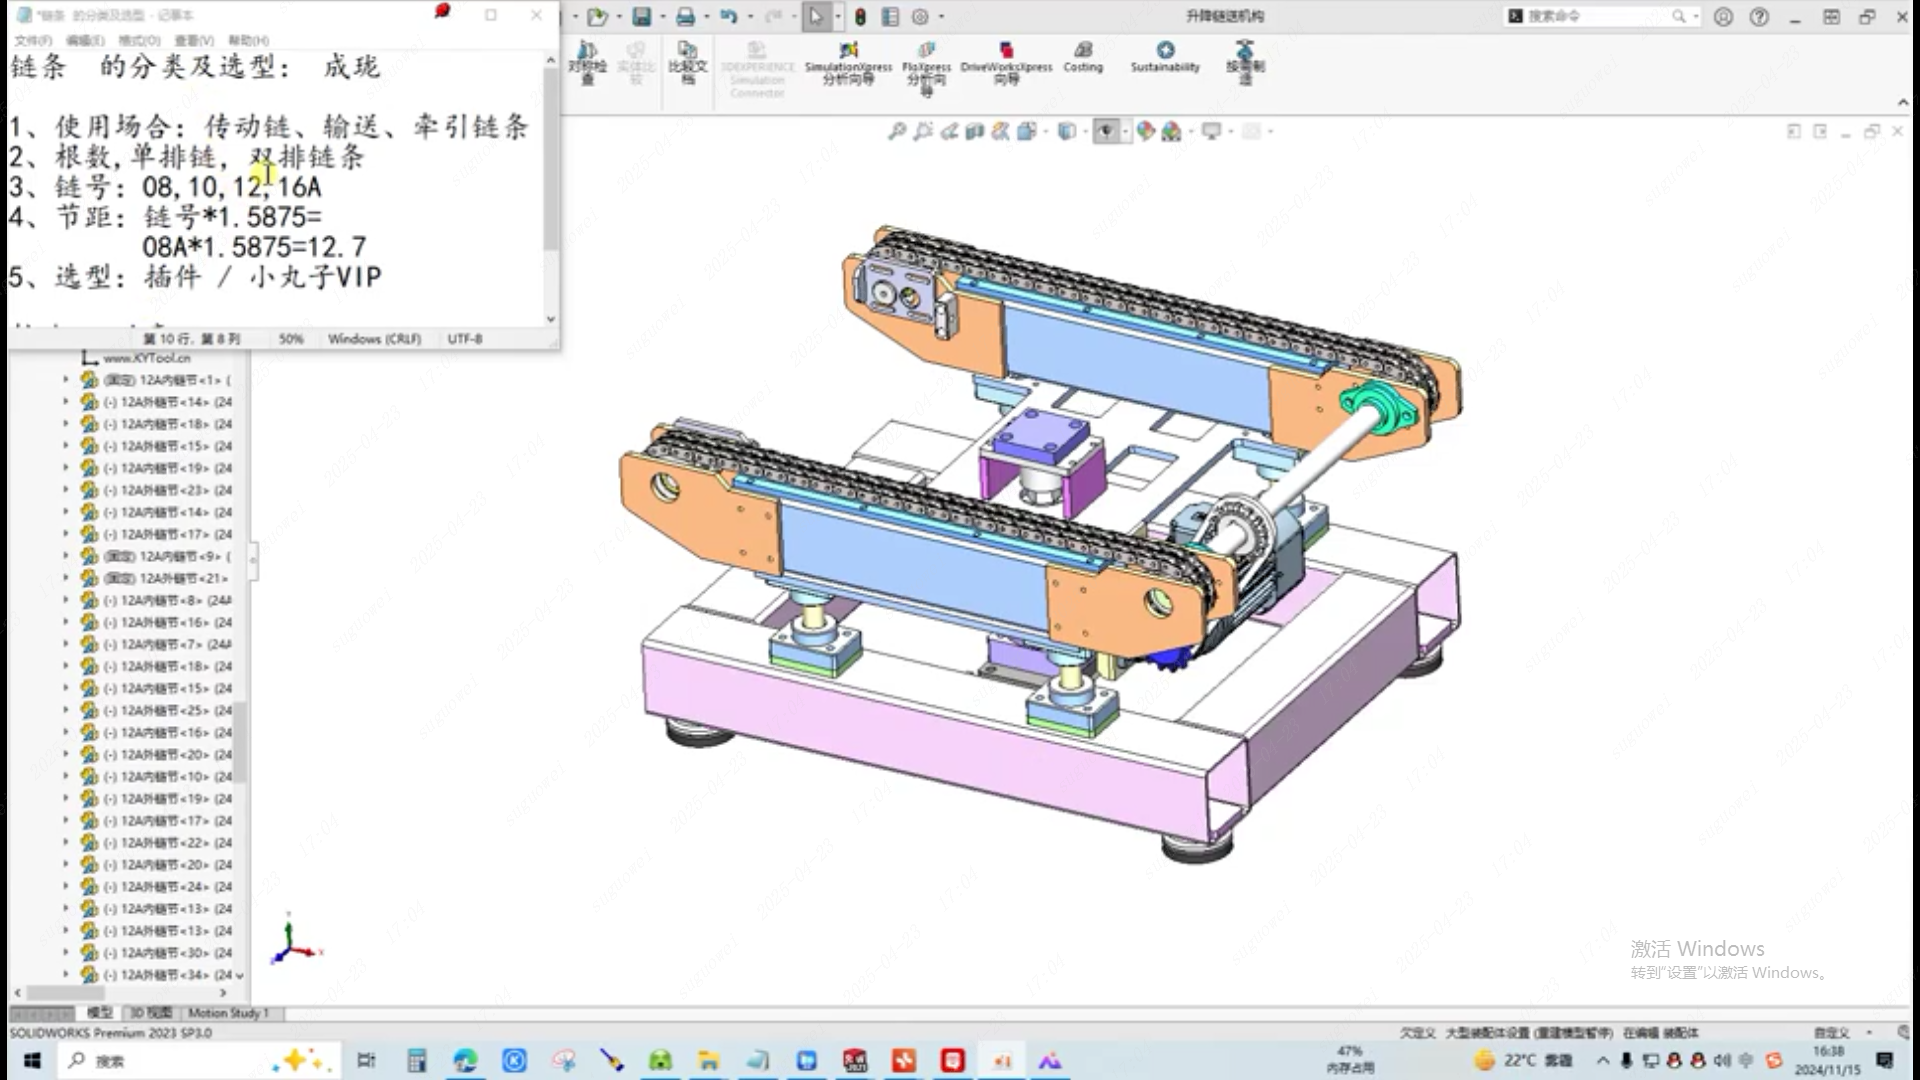Select the 12A链节<22> component in tree
The image size is (1920, 1080).
coord(157,842)
